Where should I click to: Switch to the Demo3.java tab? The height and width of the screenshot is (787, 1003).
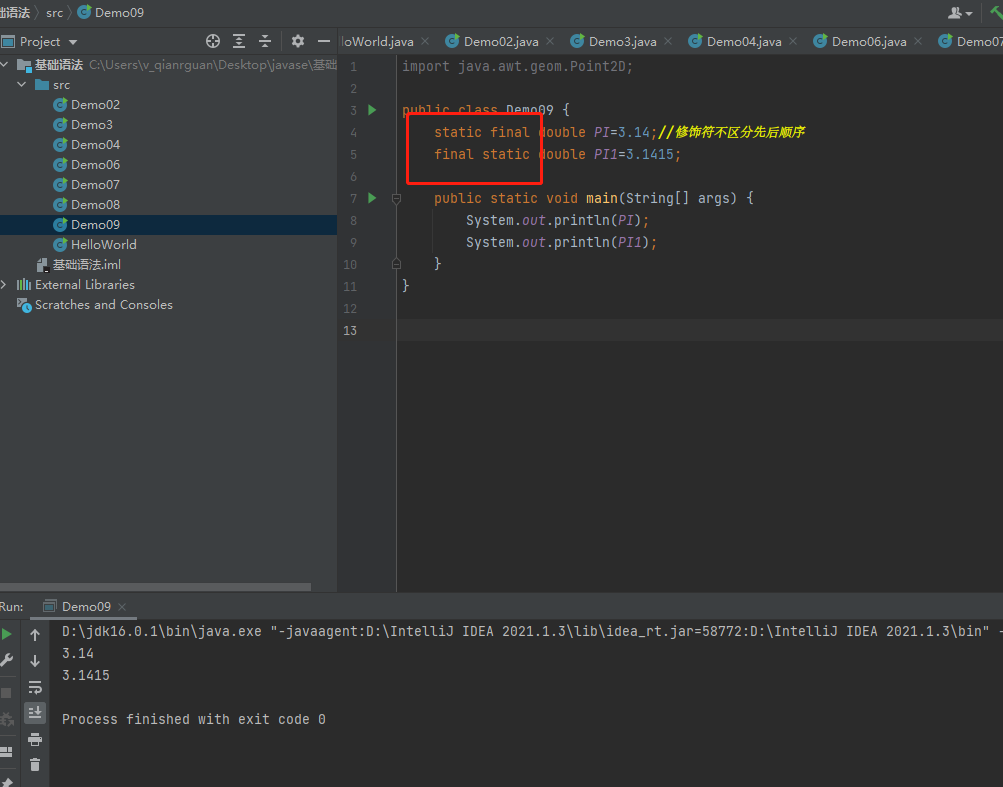622,42
